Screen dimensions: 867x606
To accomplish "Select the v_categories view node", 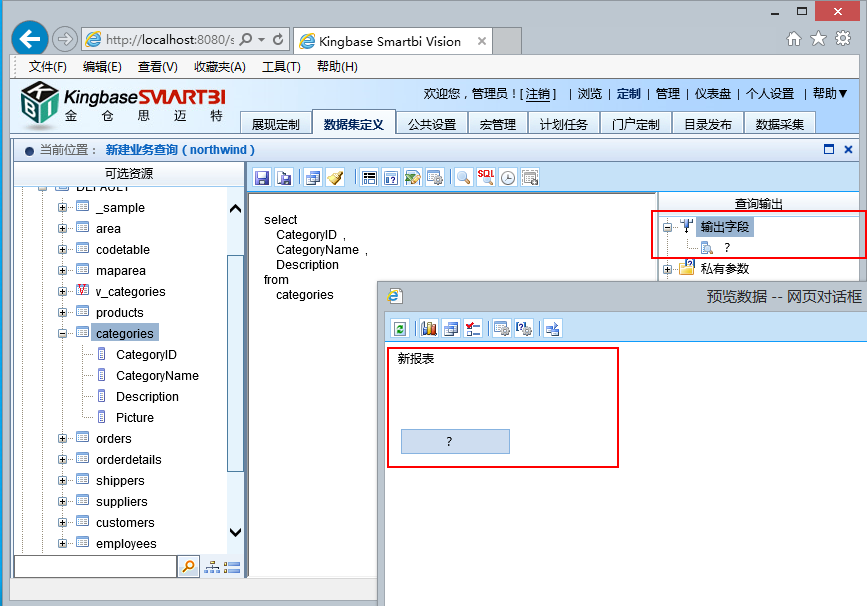I will (130, 291).
